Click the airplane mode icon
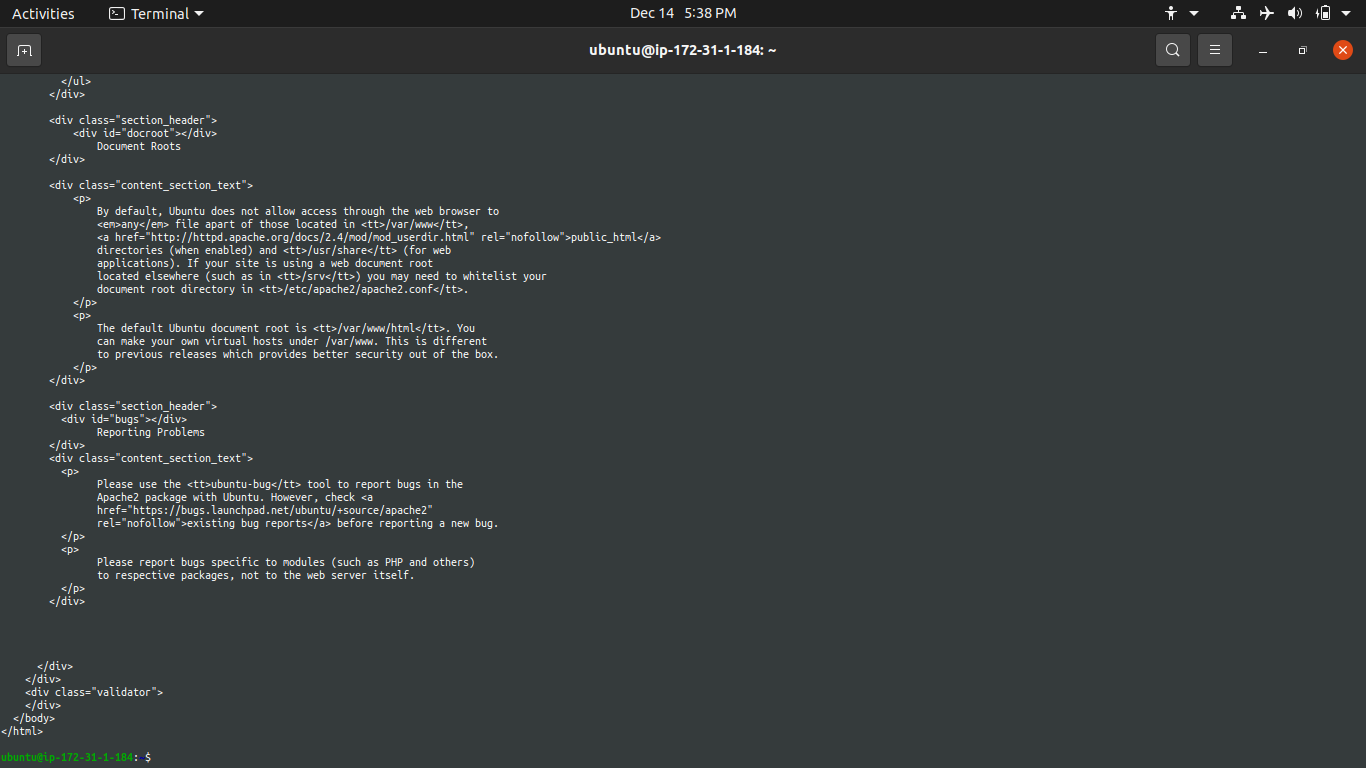Image resolution: width=1366 pixels, height=768 pixels. tap(1266, 13)
